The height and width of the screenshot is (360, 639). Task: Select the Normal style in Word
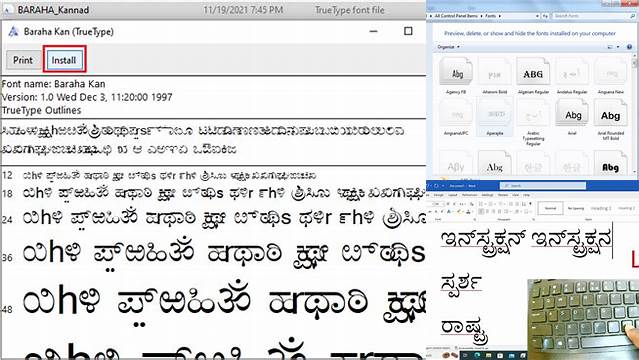[x=550, y=208]
